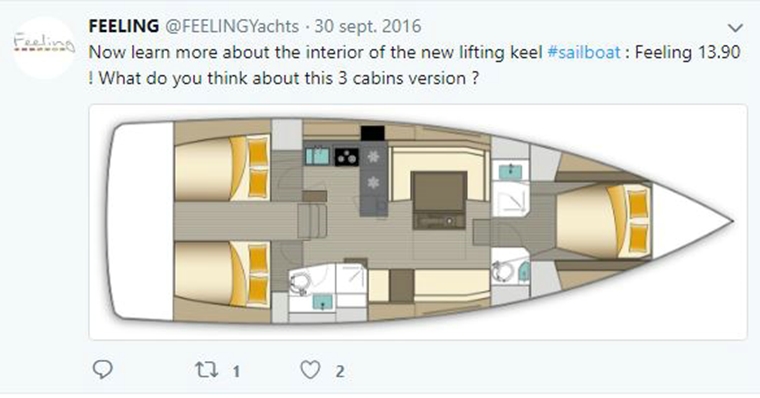Image resolution: width=760 pixels, height=398 pixels.
Task: Click the fridge snowflake symbols in the galley
Action: (x=373, y=170)
